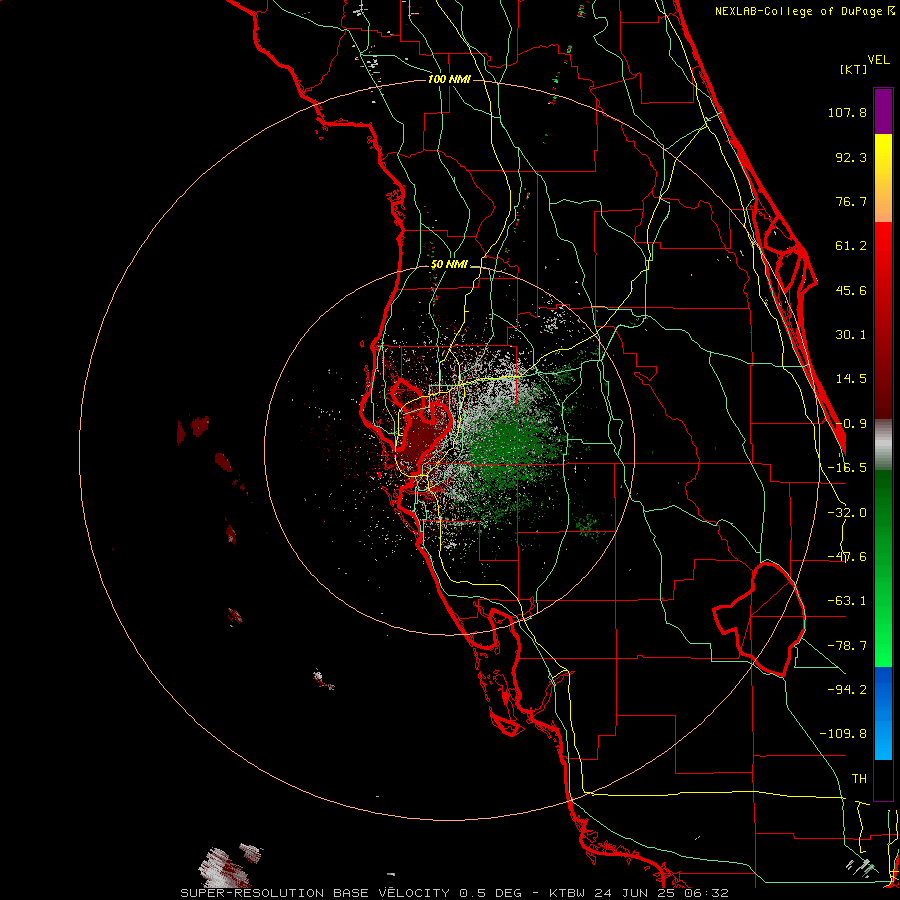Click the 30.1 scale value

(x=851, y=335)
